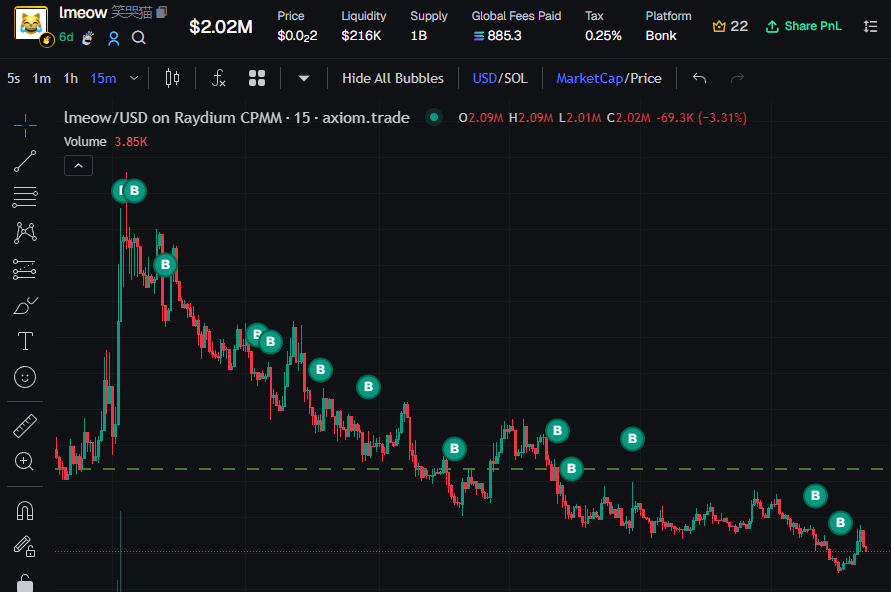Click the $2.02M market cap value

pos(220,27)
